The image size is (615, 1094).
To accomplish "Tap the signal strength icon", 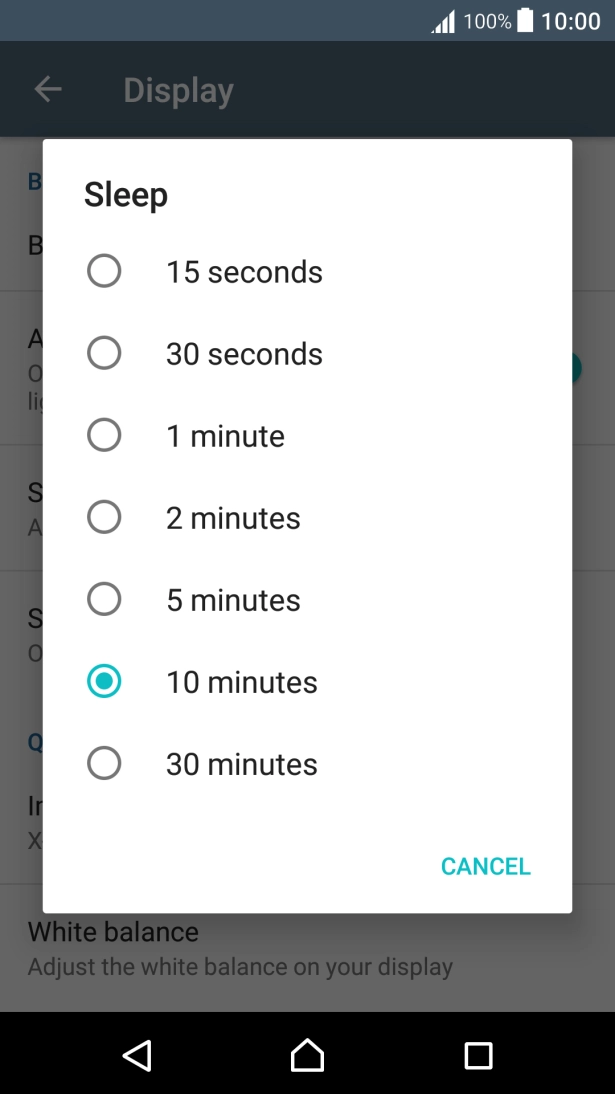I will pyautogui.click(x=444, y=20).
